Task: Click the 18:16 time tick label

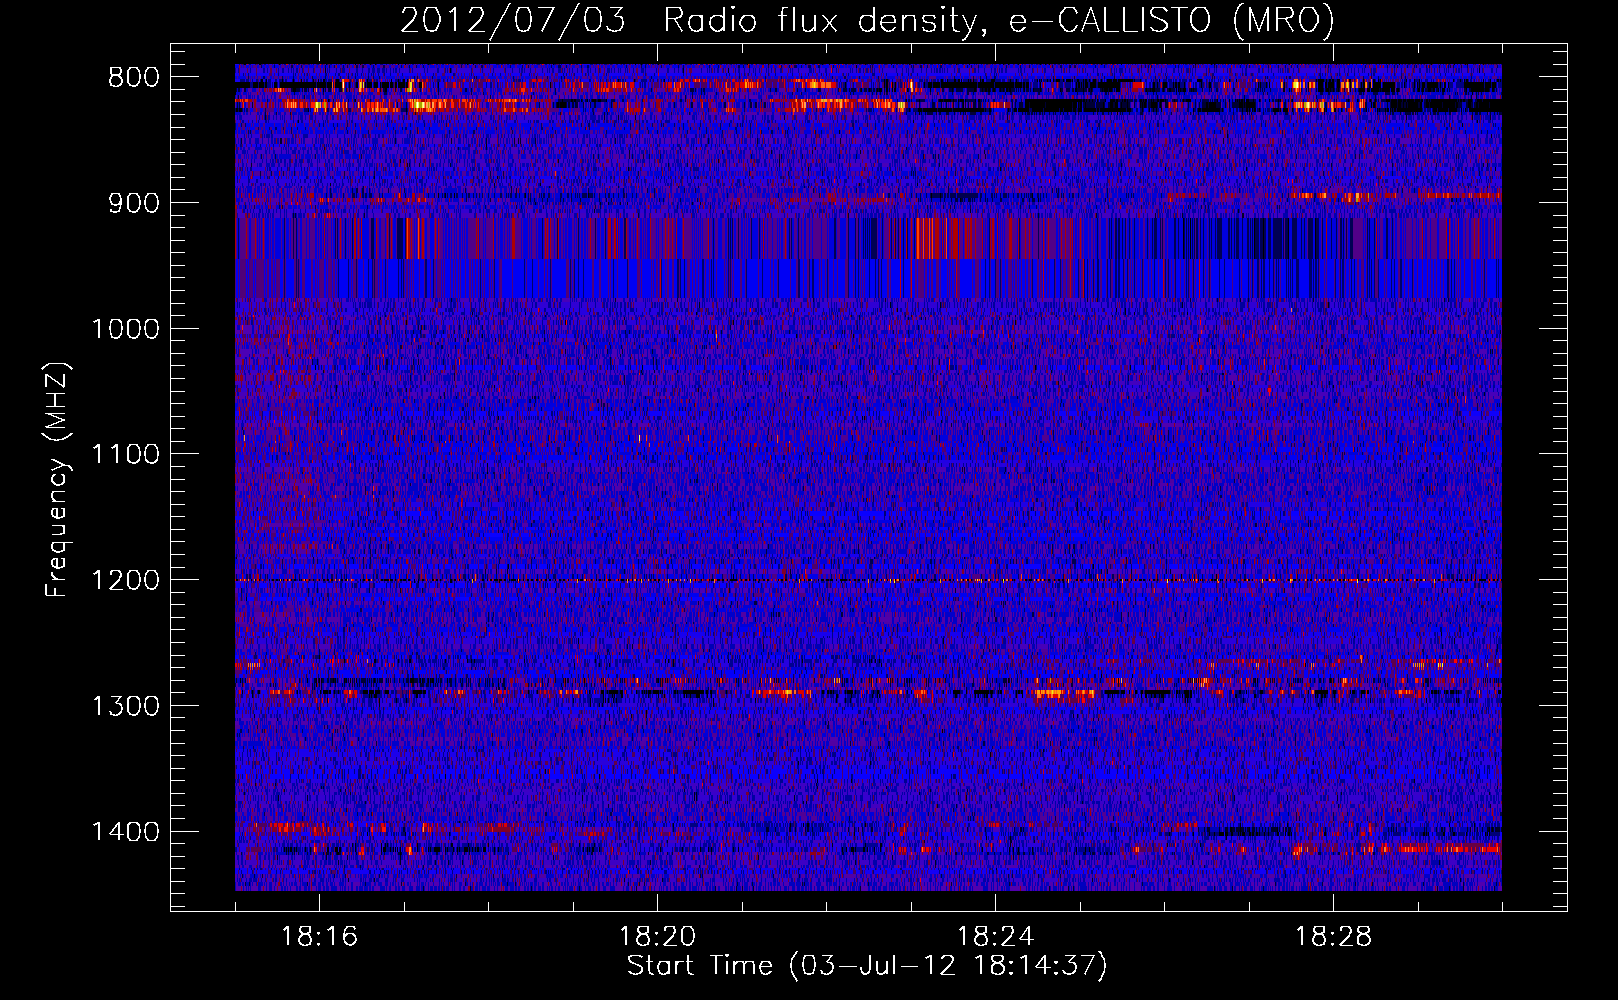Action: tap(319, 937)
